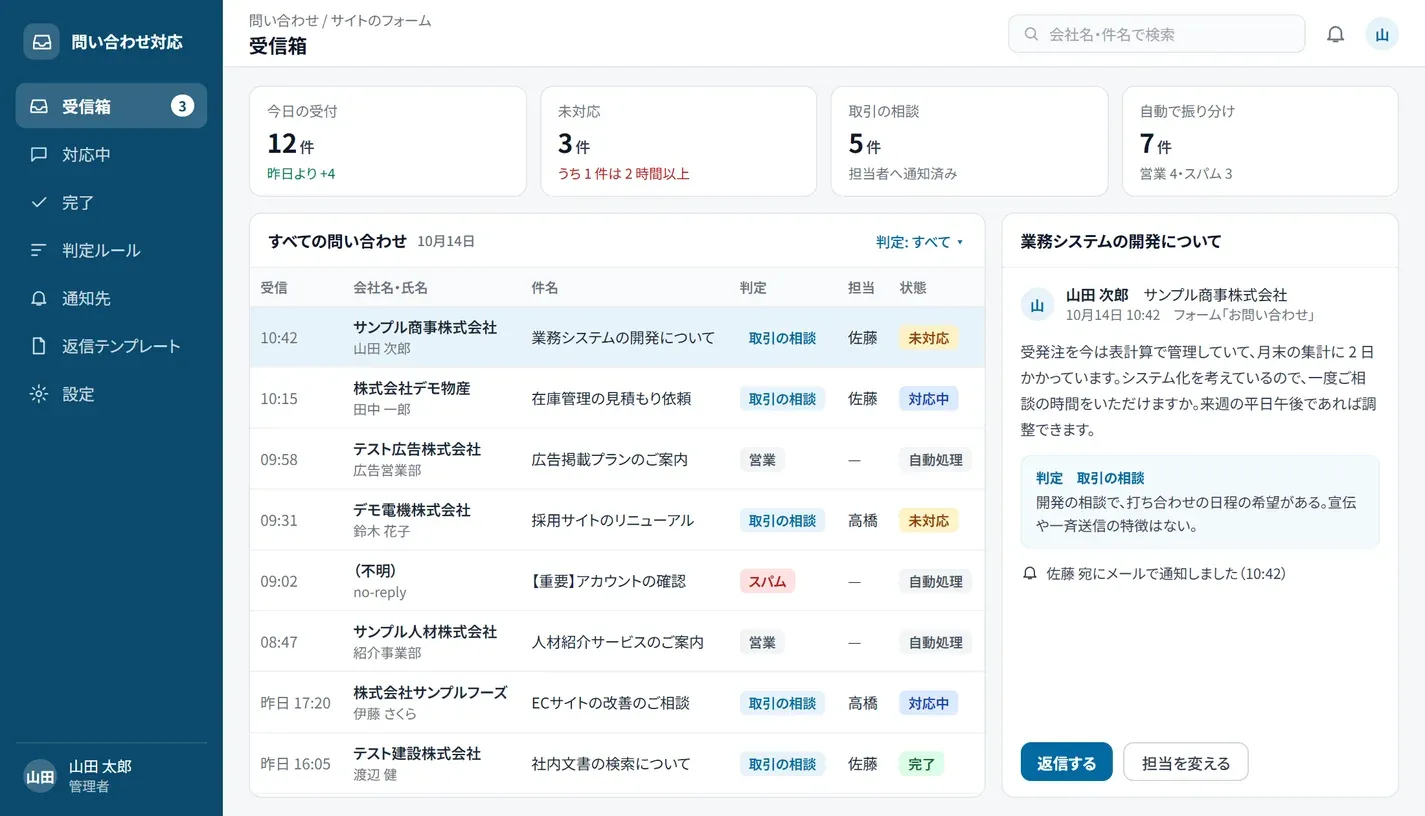This screenshot has width=1425, height=816.
Task: Open 判定ルール in the sidebar
Action: tap(111, 250)
